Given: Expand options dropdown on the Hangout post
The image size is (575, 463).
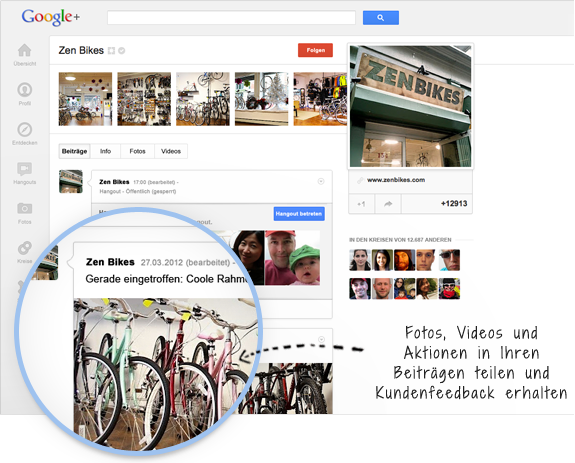Looking at the screenshot, I should pos(321,181).
